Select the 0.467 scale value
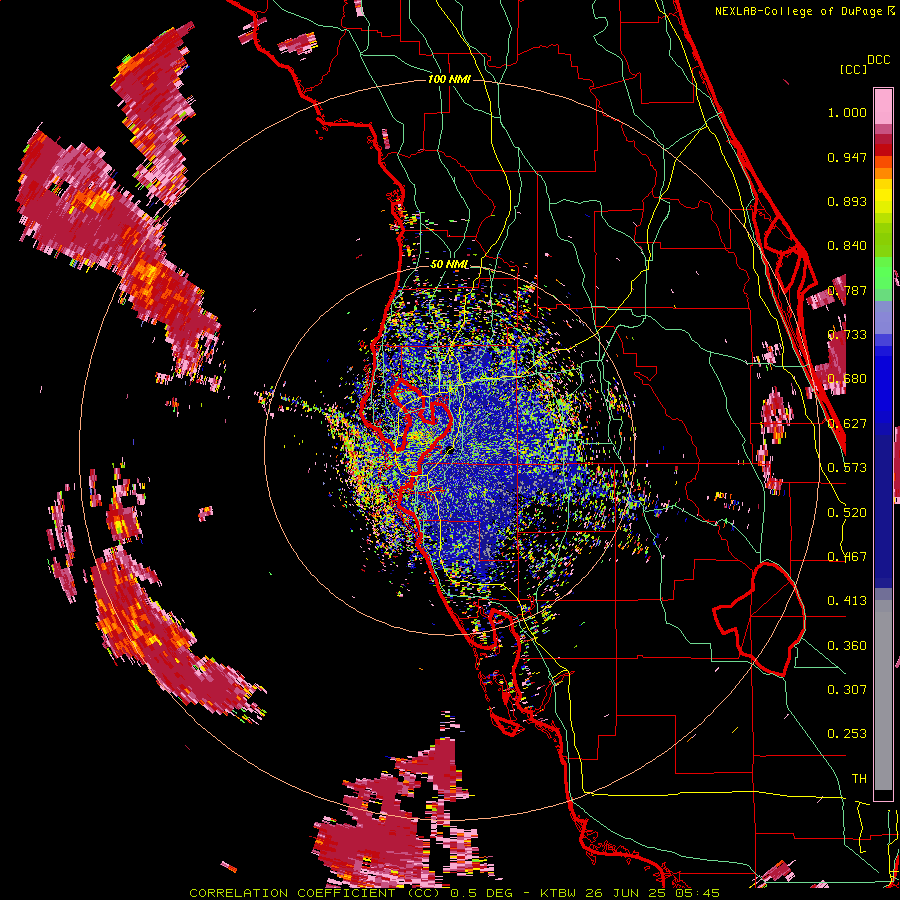This screenshot has height=900, width=900. pos(847,557)
